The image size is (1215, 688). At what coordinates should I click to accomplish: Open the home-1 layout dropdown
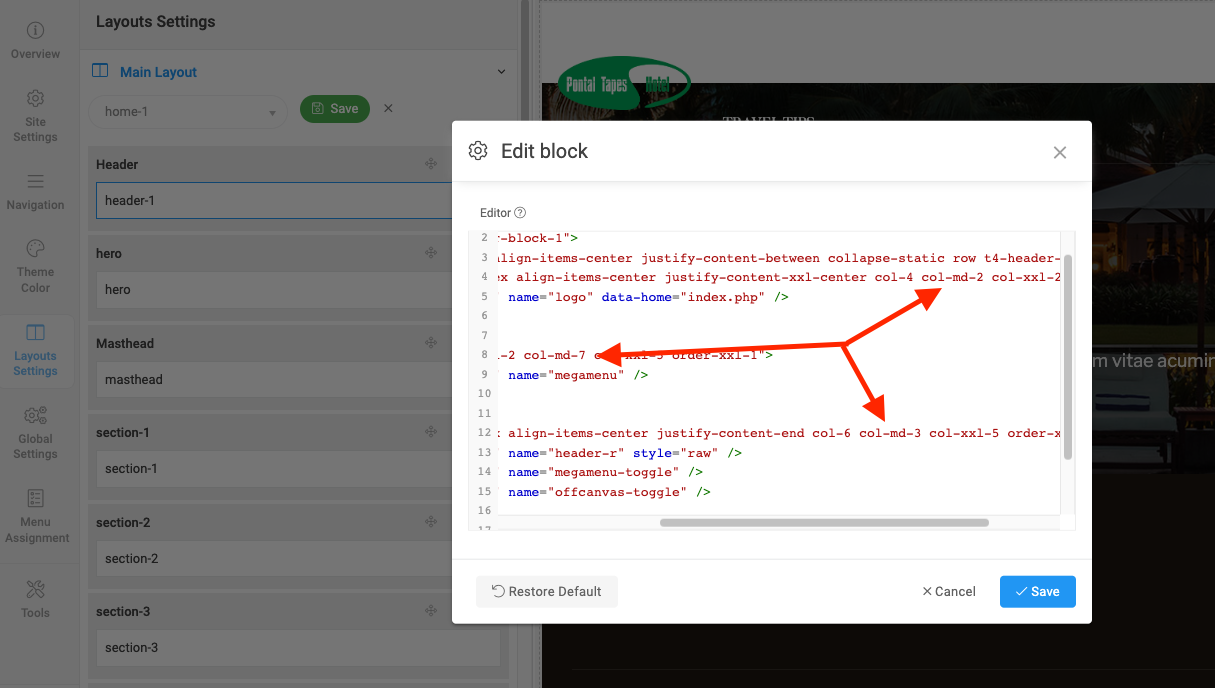[x=189, y=112]
